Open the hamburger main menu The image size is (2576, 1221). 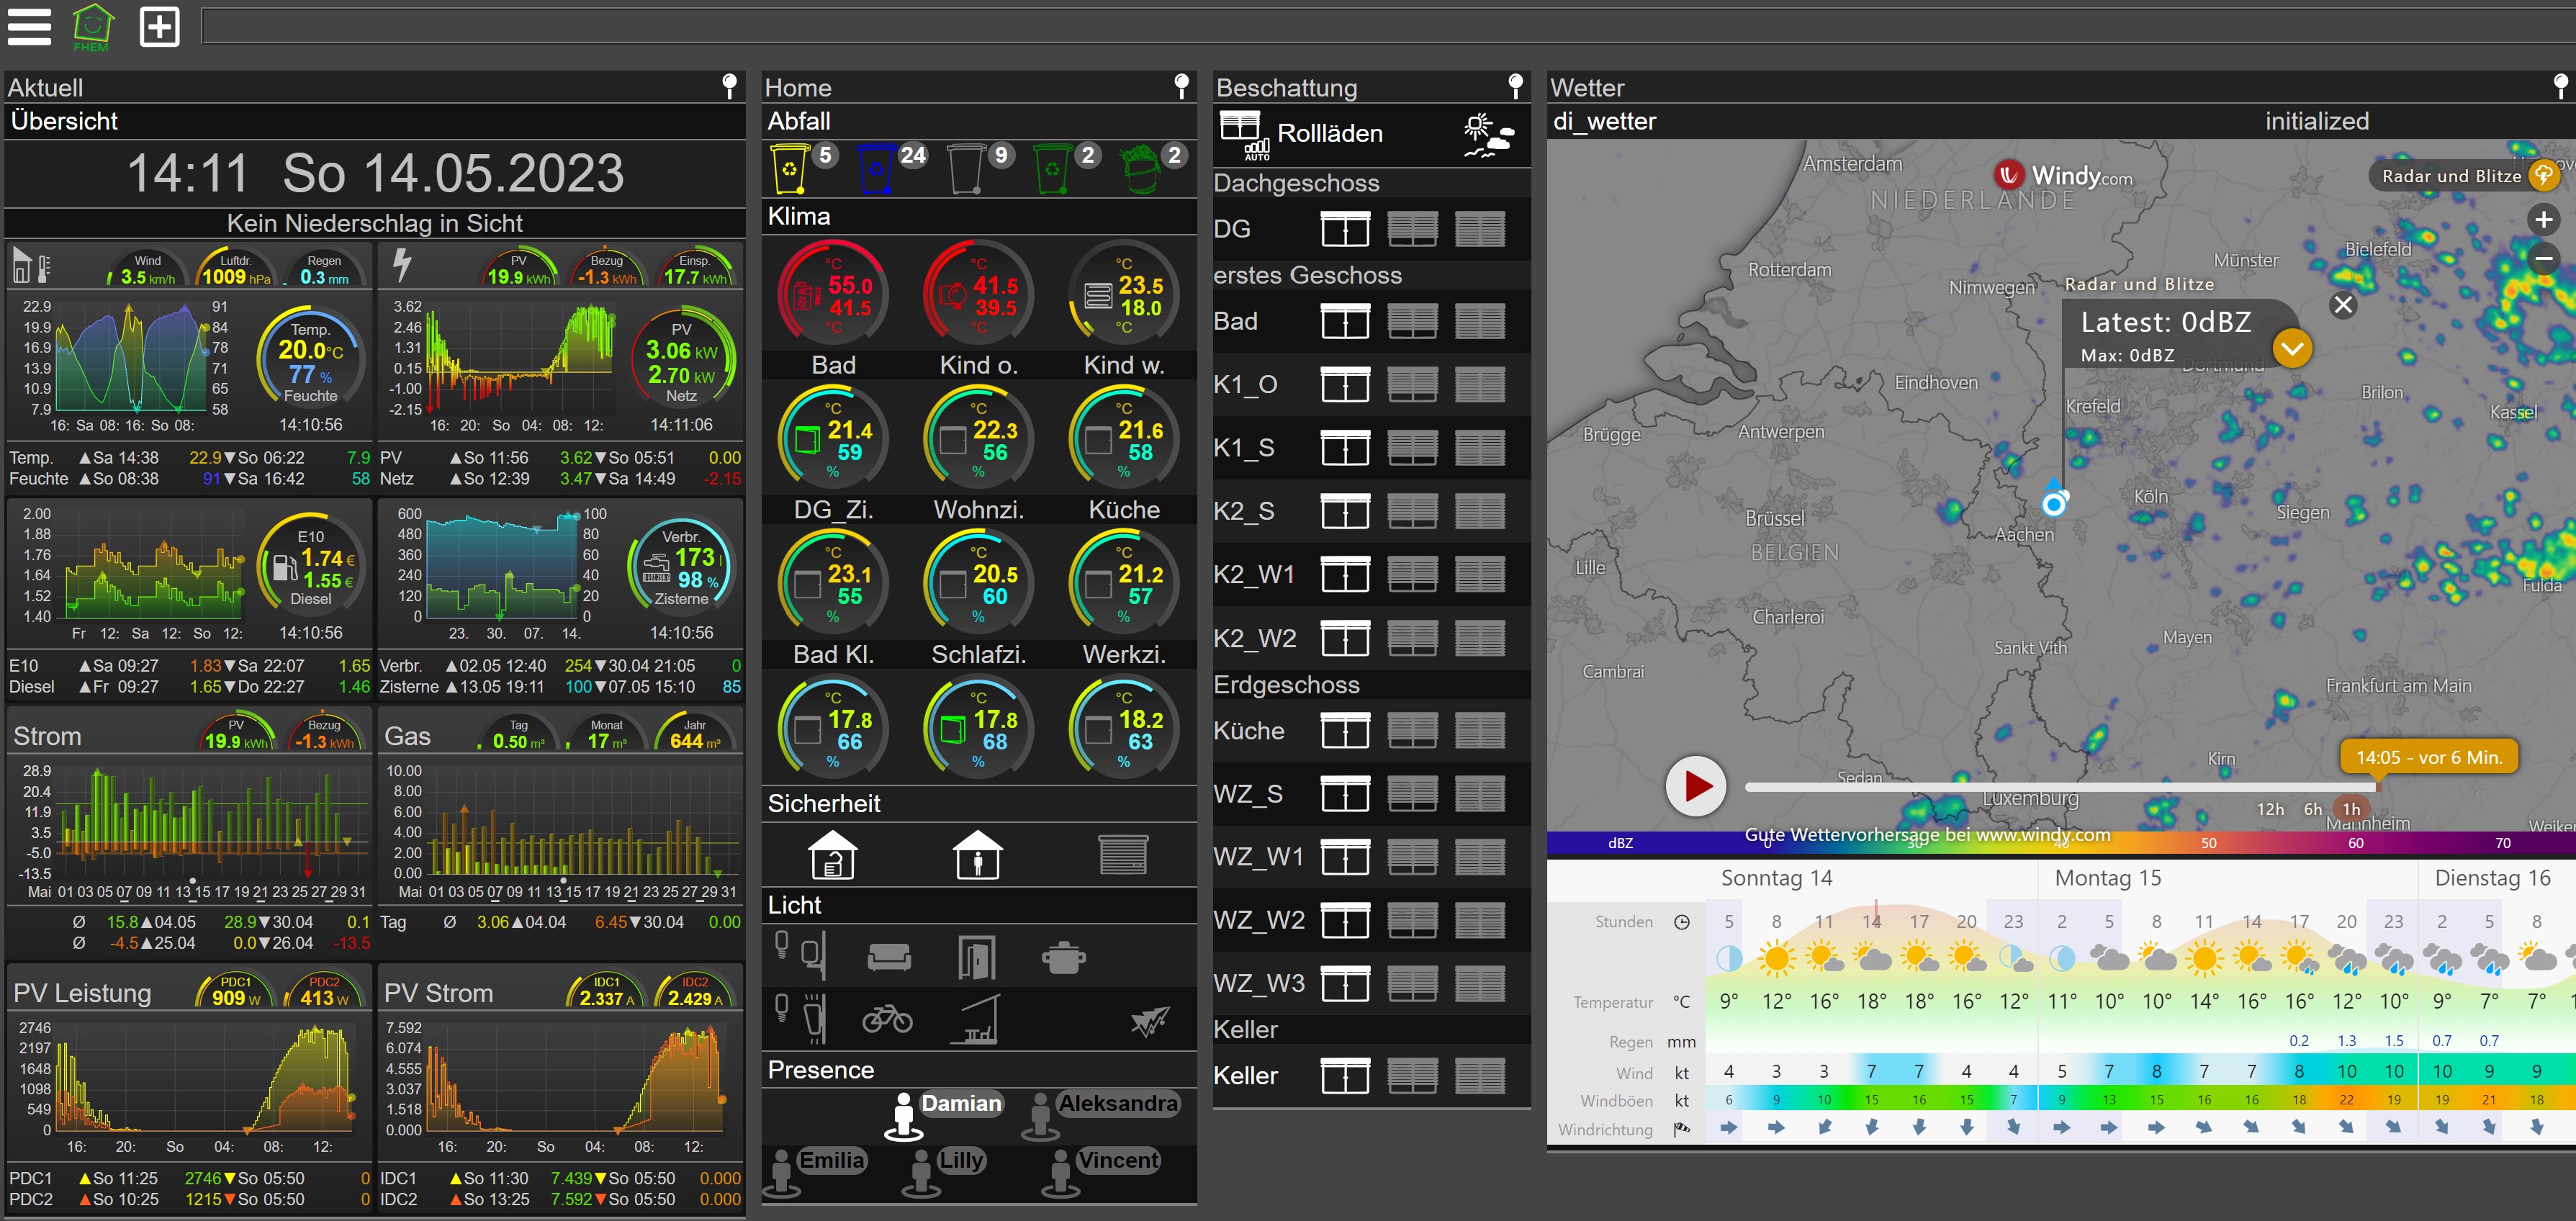coord(29,27)
